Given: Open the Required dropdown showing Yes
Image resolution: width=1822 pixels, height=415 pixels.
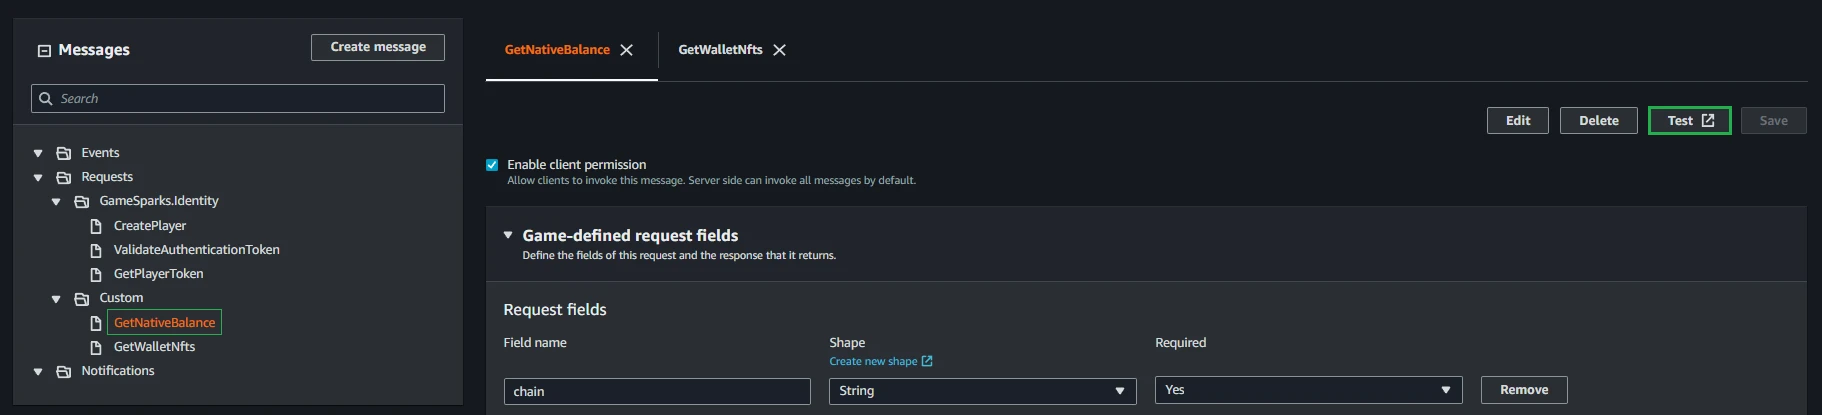Looking at the screenshot, I should (1308, 390).
